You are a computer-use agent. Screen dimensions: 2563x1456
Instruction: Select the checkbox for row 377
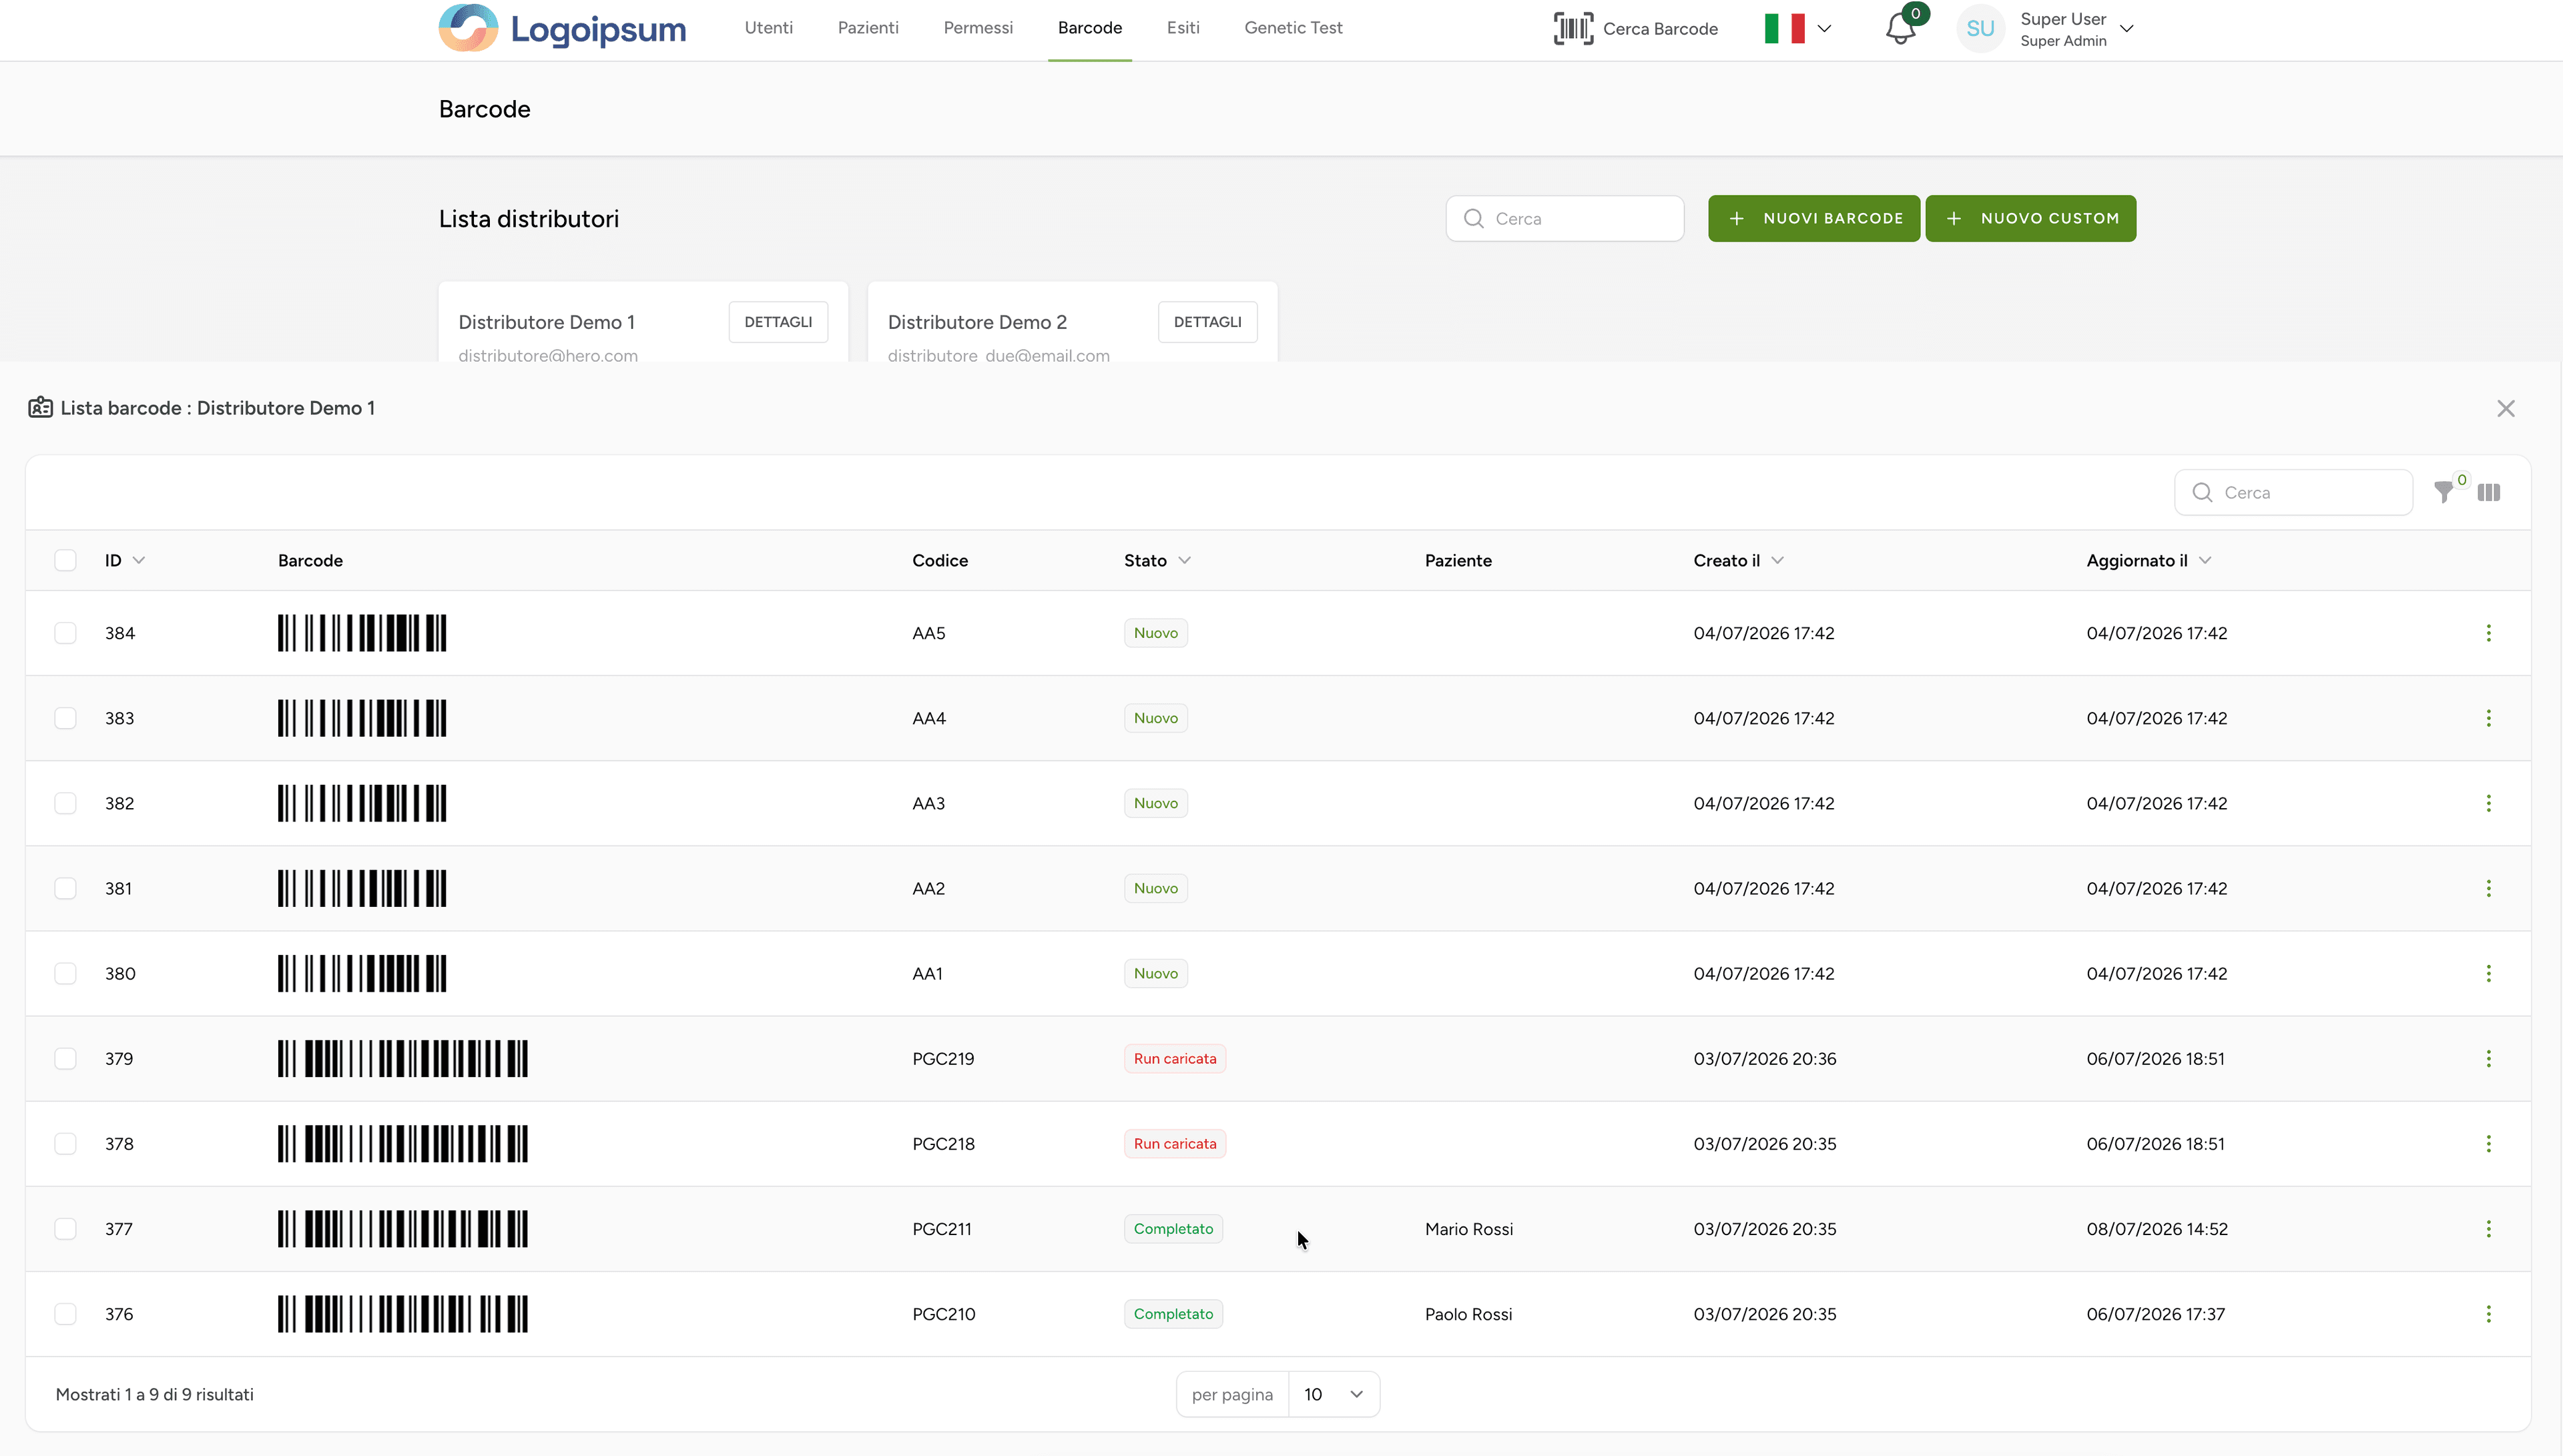coord(65,1228)
